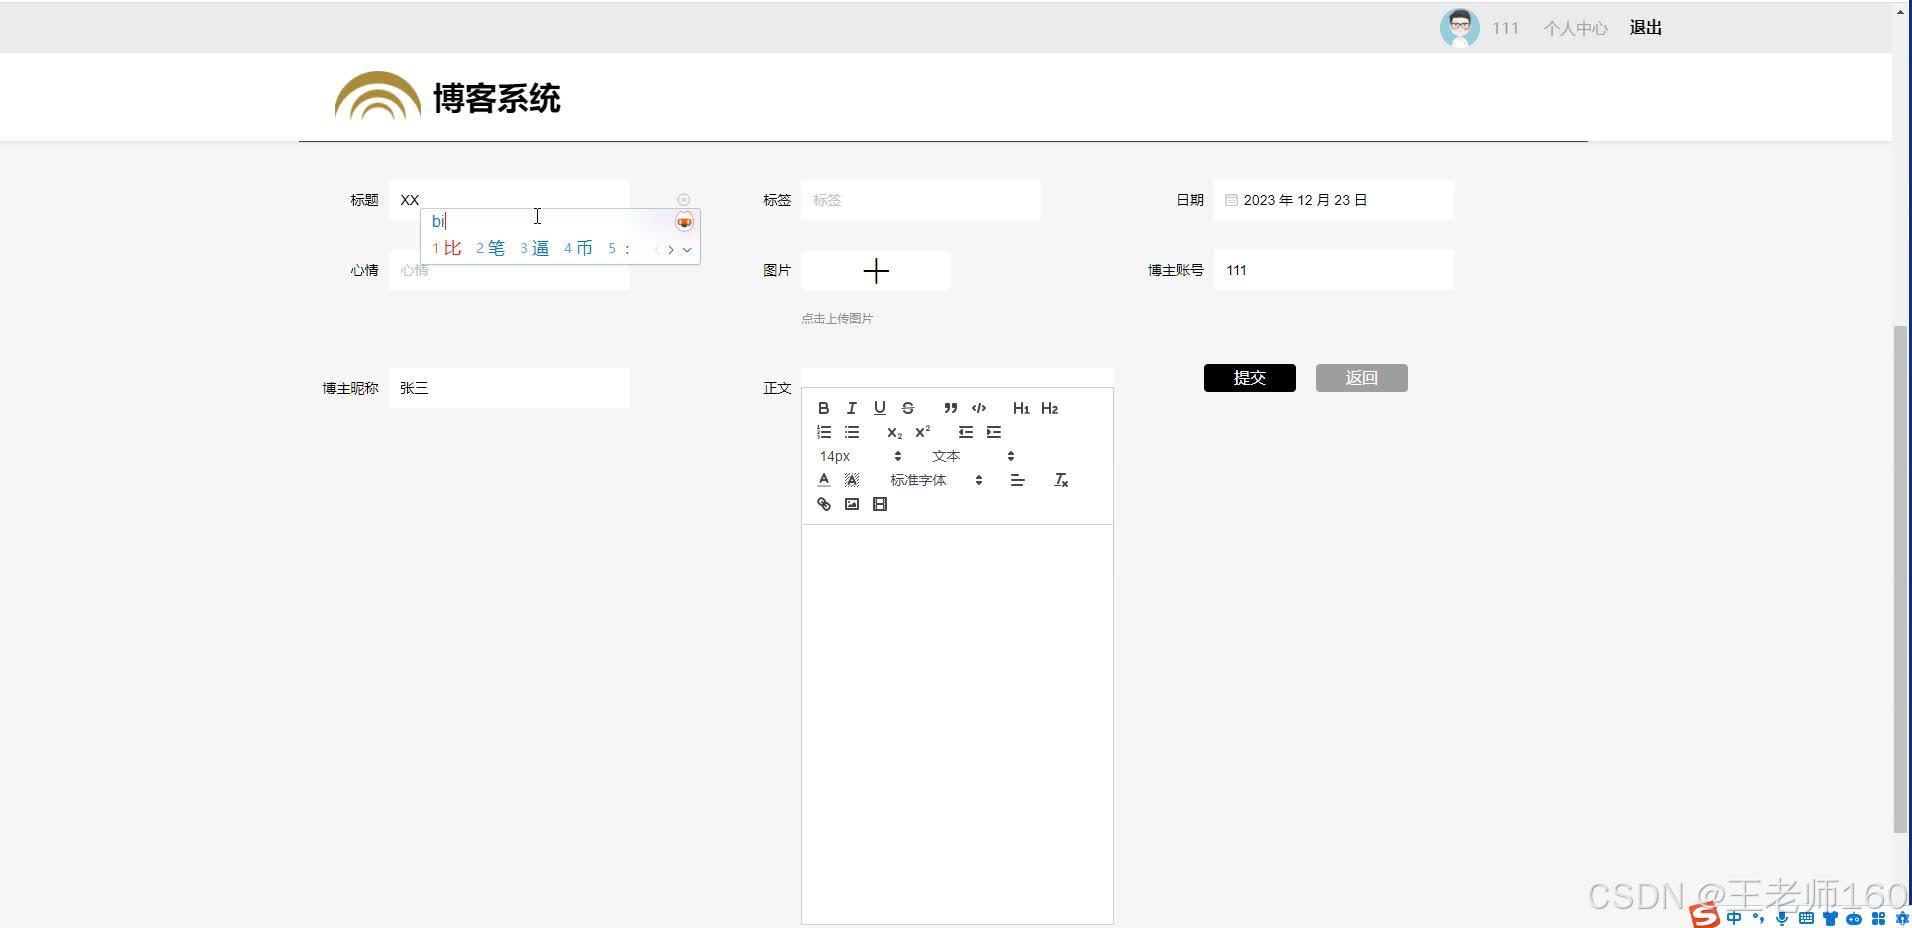Open the 文本 heading type dropdown
The image size is (1912, 928).
coord(973,456)
